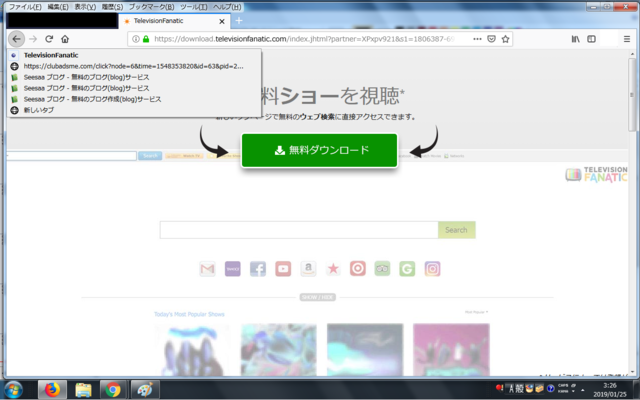
Task: Open the Amazon shortcut icon
Action: click(x=308, y=269)
